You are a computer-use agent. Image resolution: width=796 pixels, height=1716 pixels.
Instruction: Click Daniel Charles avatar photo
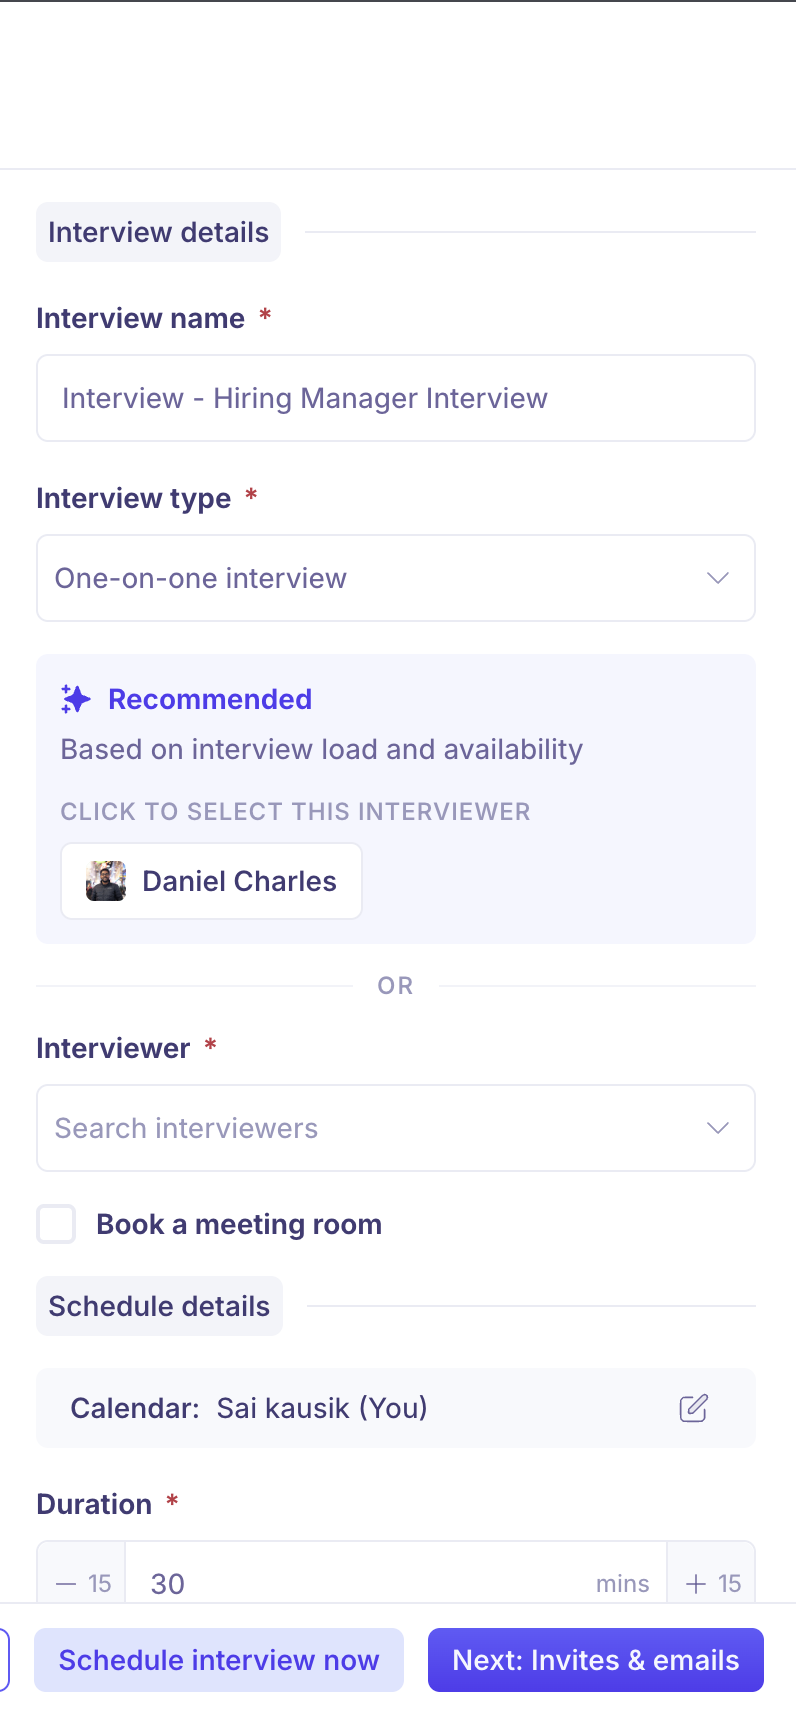[106, 881]
